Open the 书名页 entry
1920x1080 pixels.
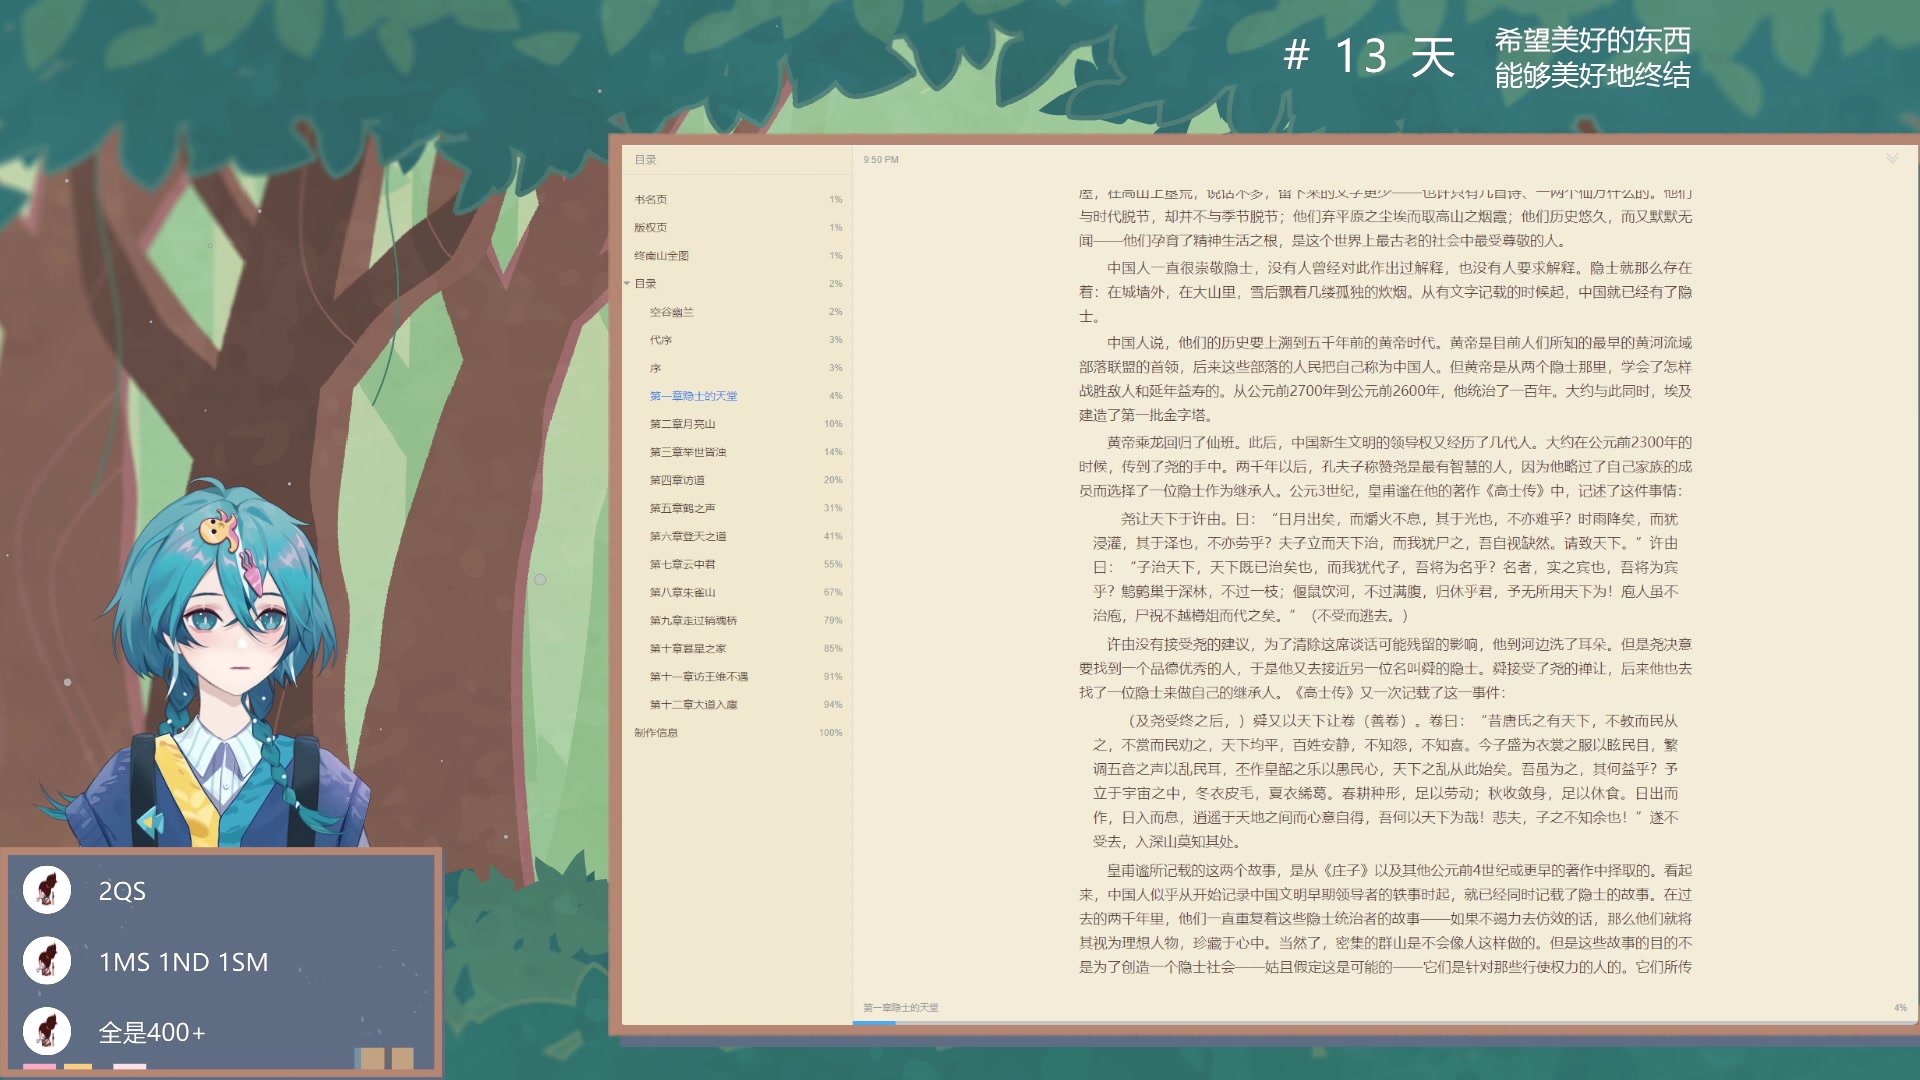click(737, 200)
